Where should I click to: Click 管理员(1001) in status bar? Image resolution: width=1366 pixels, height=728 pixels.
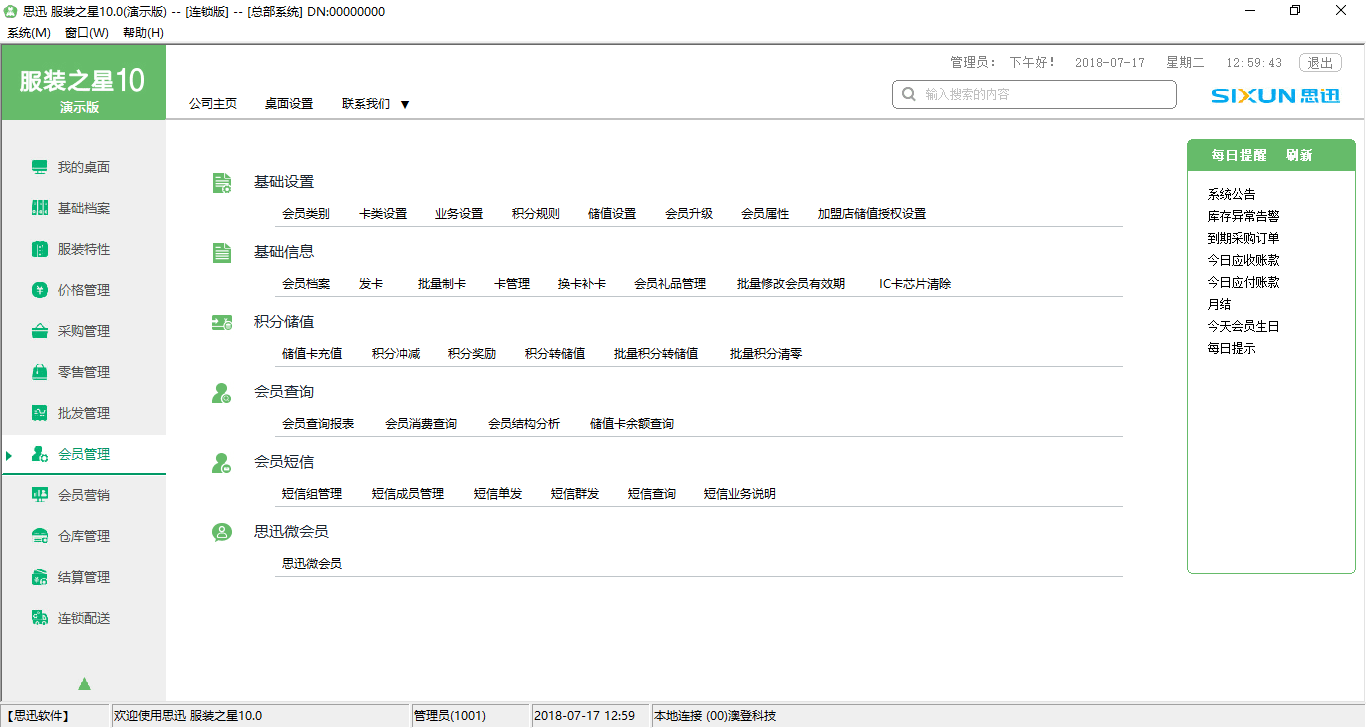click(450, 716)
